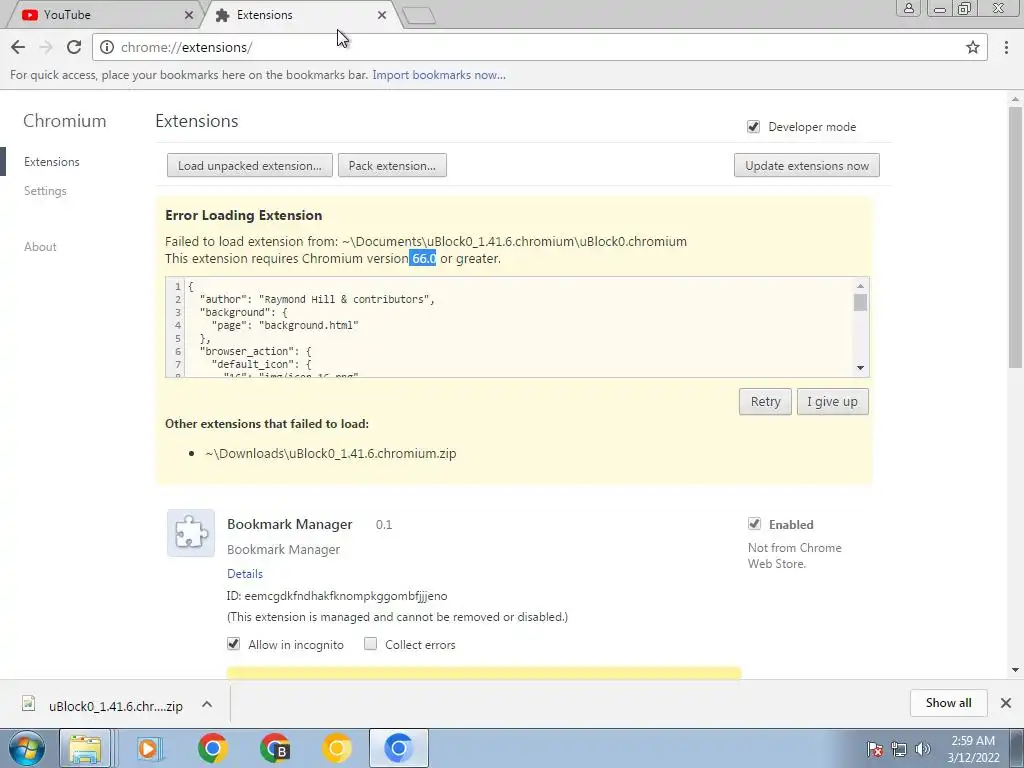Open Settings in the sidebar

(45, 191)
